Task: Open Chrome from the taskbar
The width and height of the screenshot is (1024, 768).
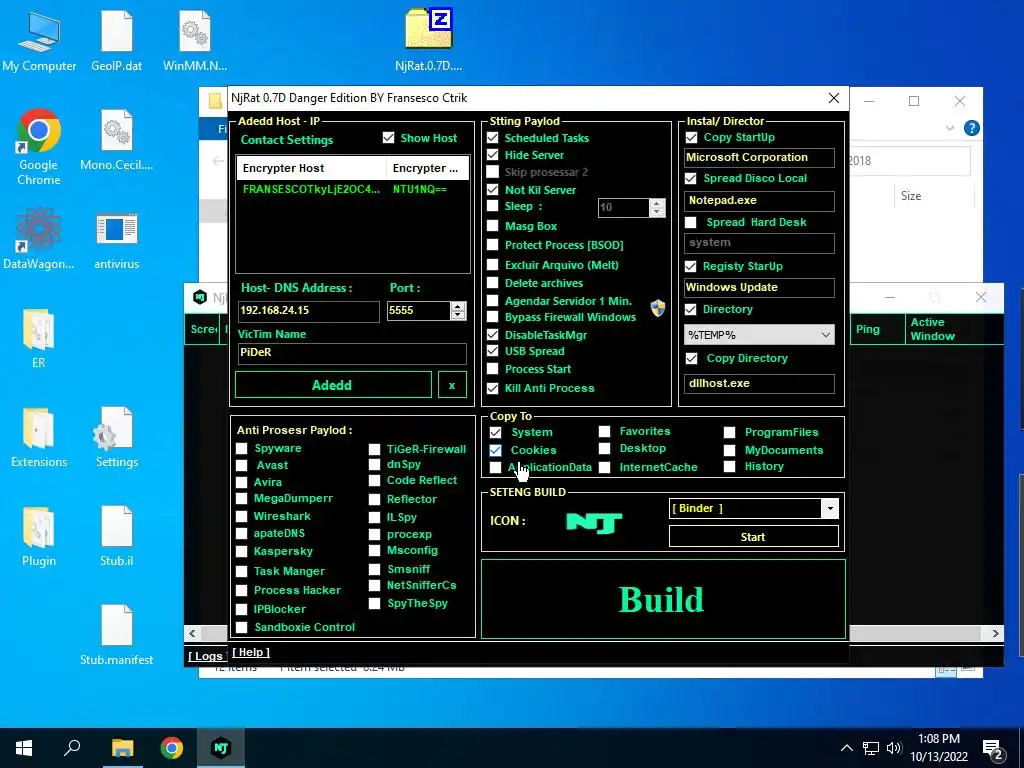Action: [x=172, y=748]
